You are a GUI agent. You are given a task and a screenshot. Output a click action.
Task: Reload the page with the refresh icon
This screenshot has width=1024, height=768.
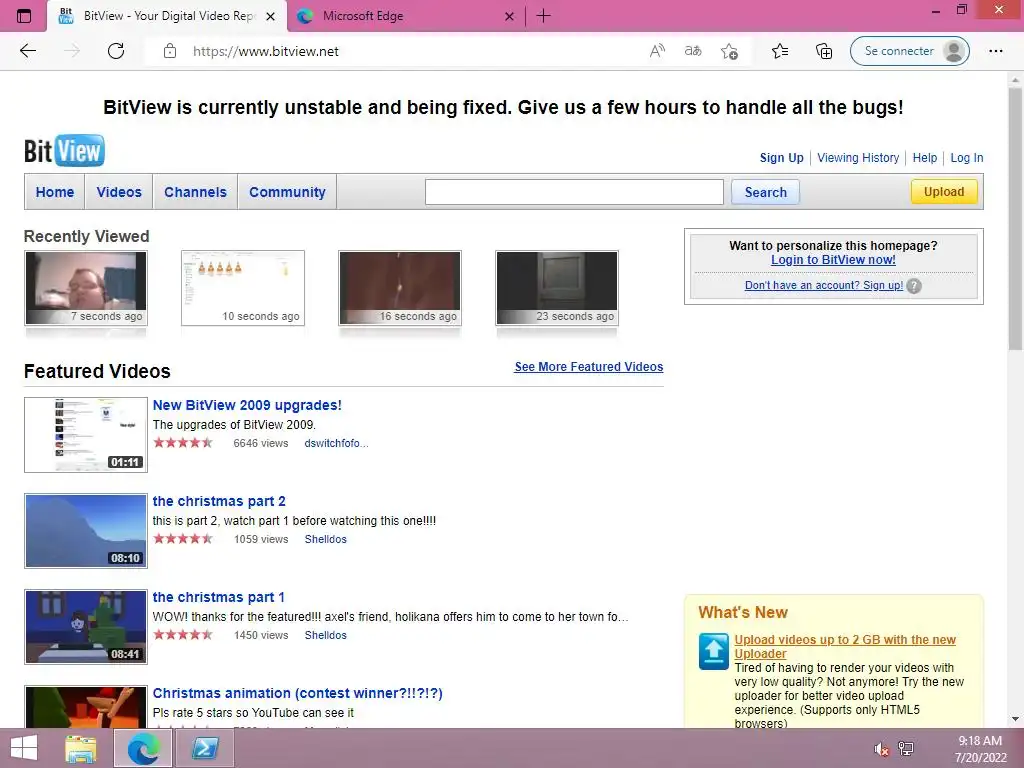point(116,51)
